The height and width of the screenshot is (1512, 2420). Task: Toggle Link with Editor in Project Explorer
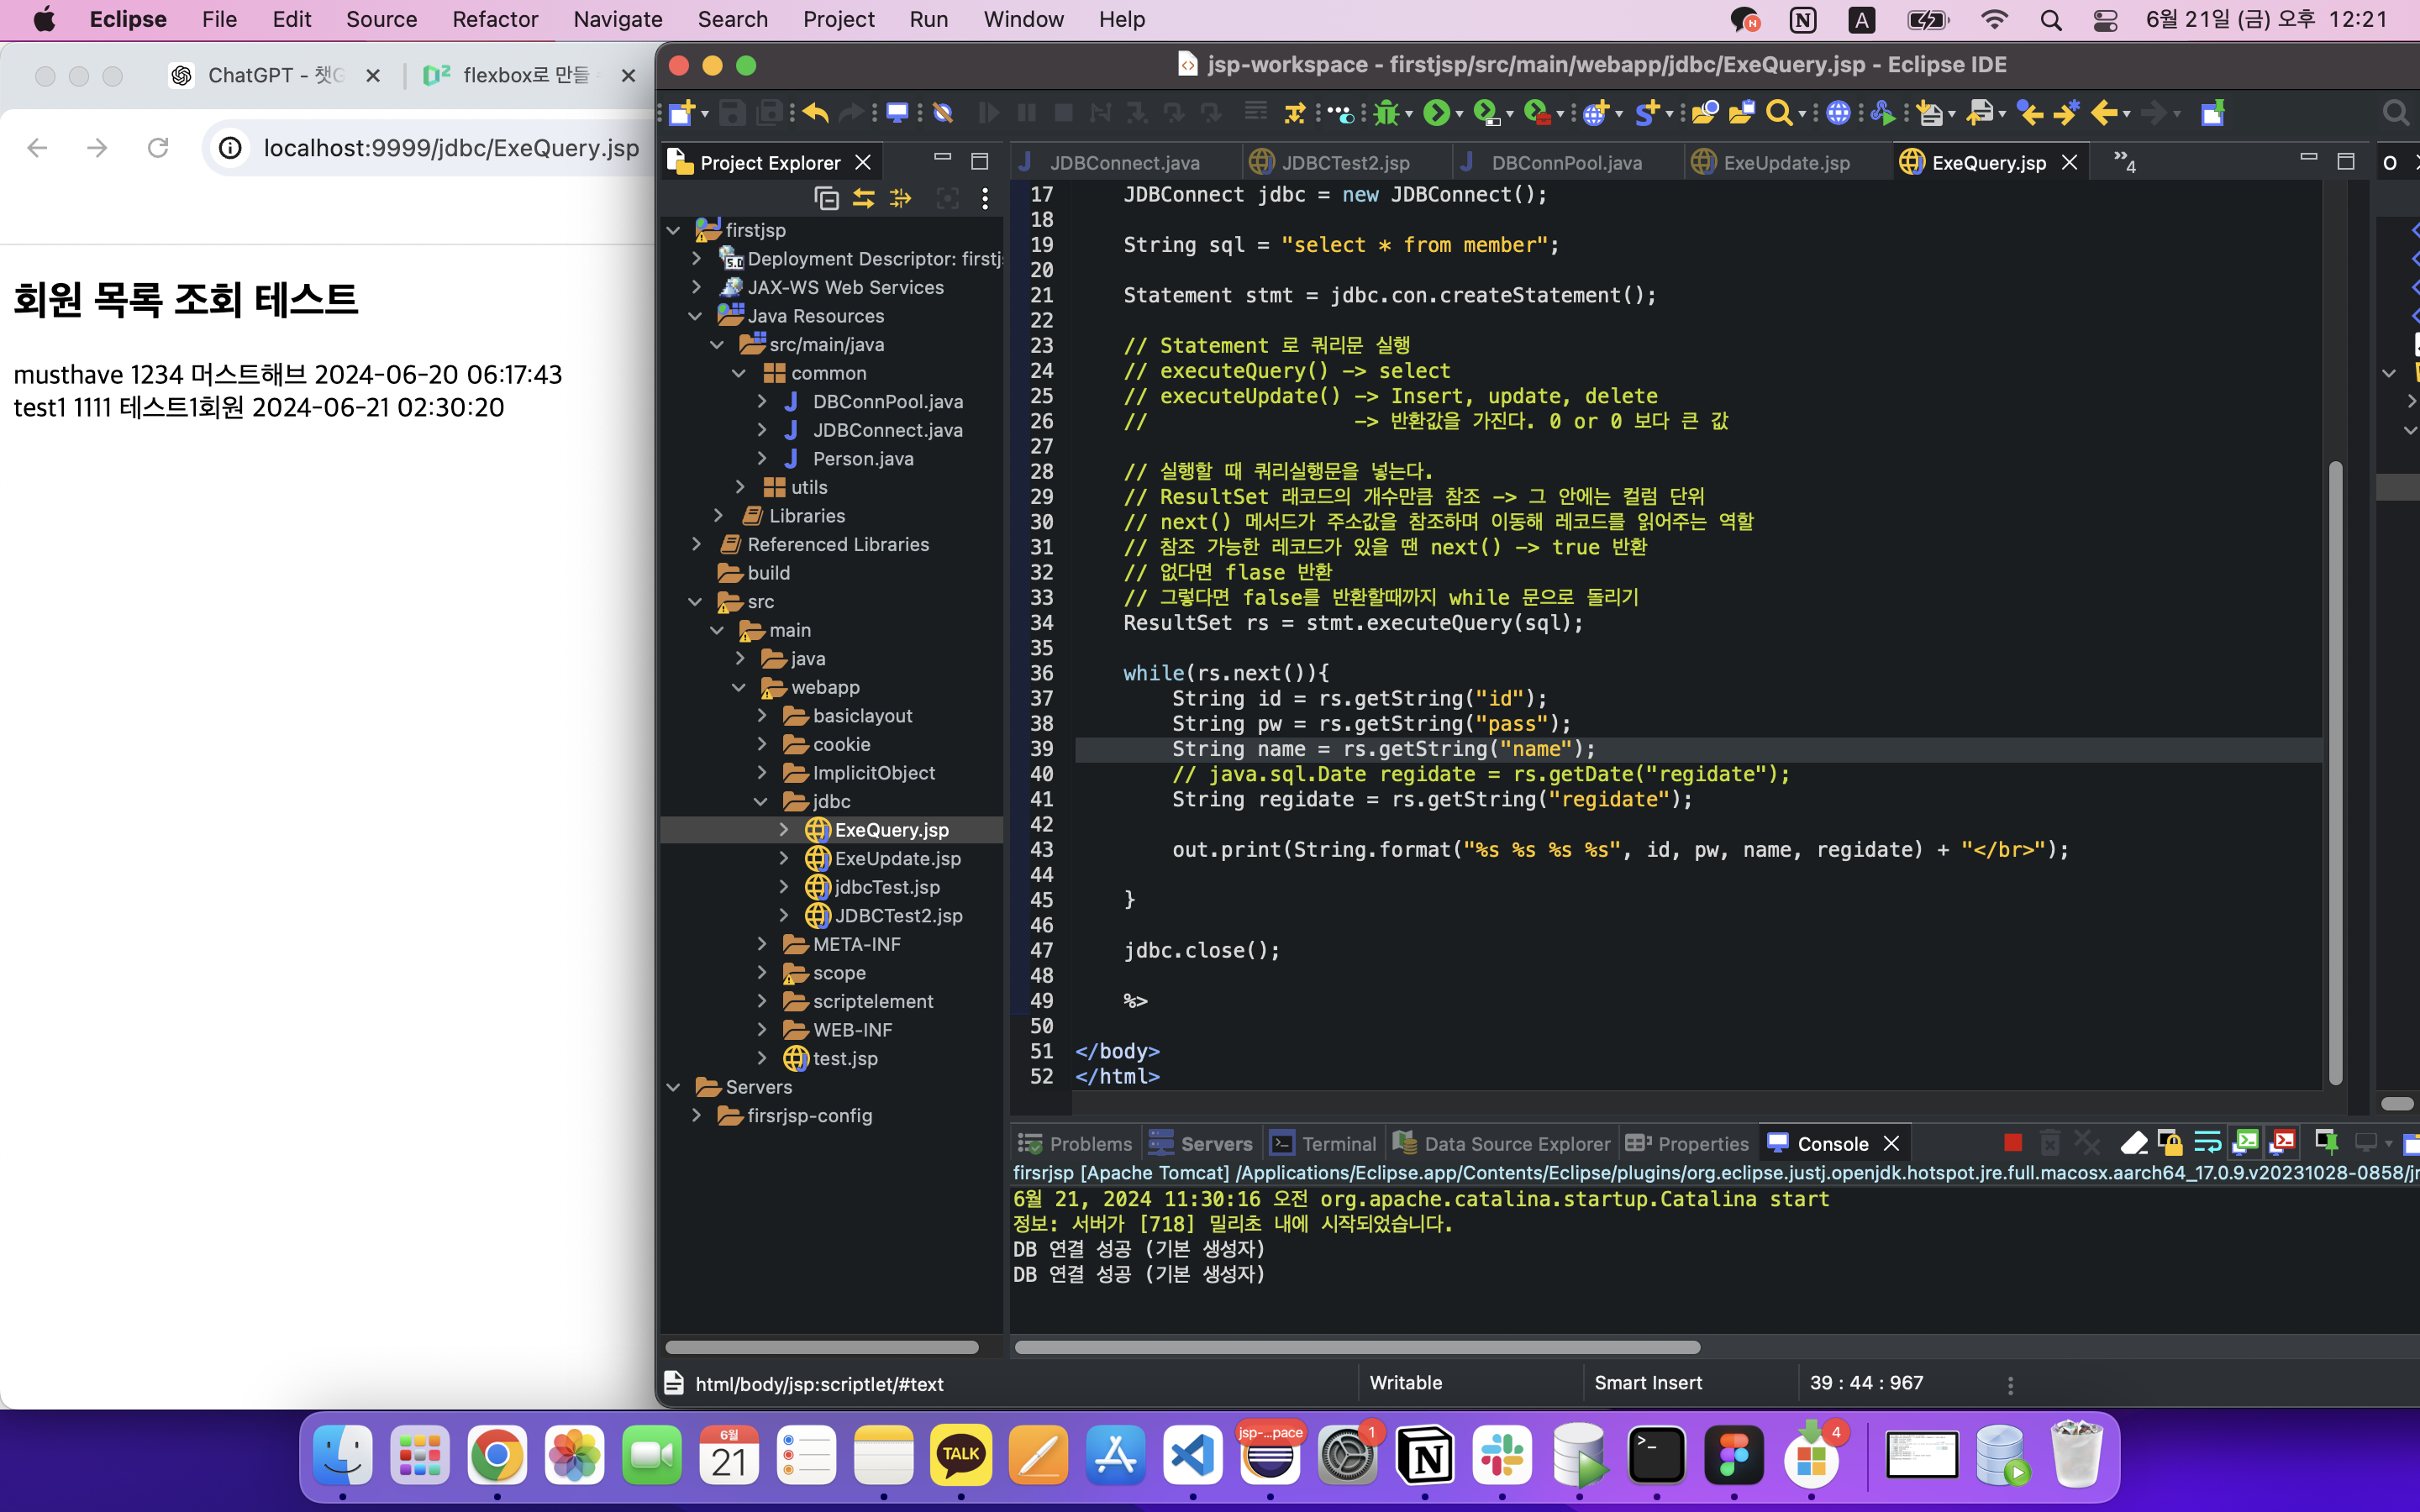coord(863,198)
